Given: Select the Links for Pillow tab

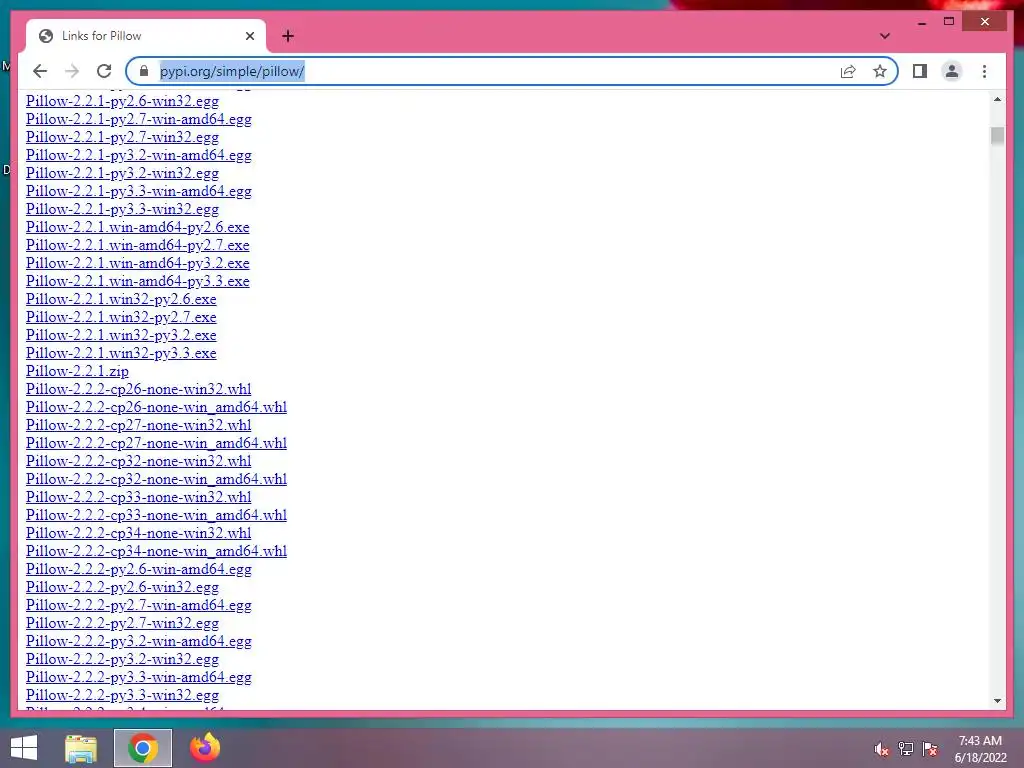Looking at the screenshot, I should coord(146,36).
